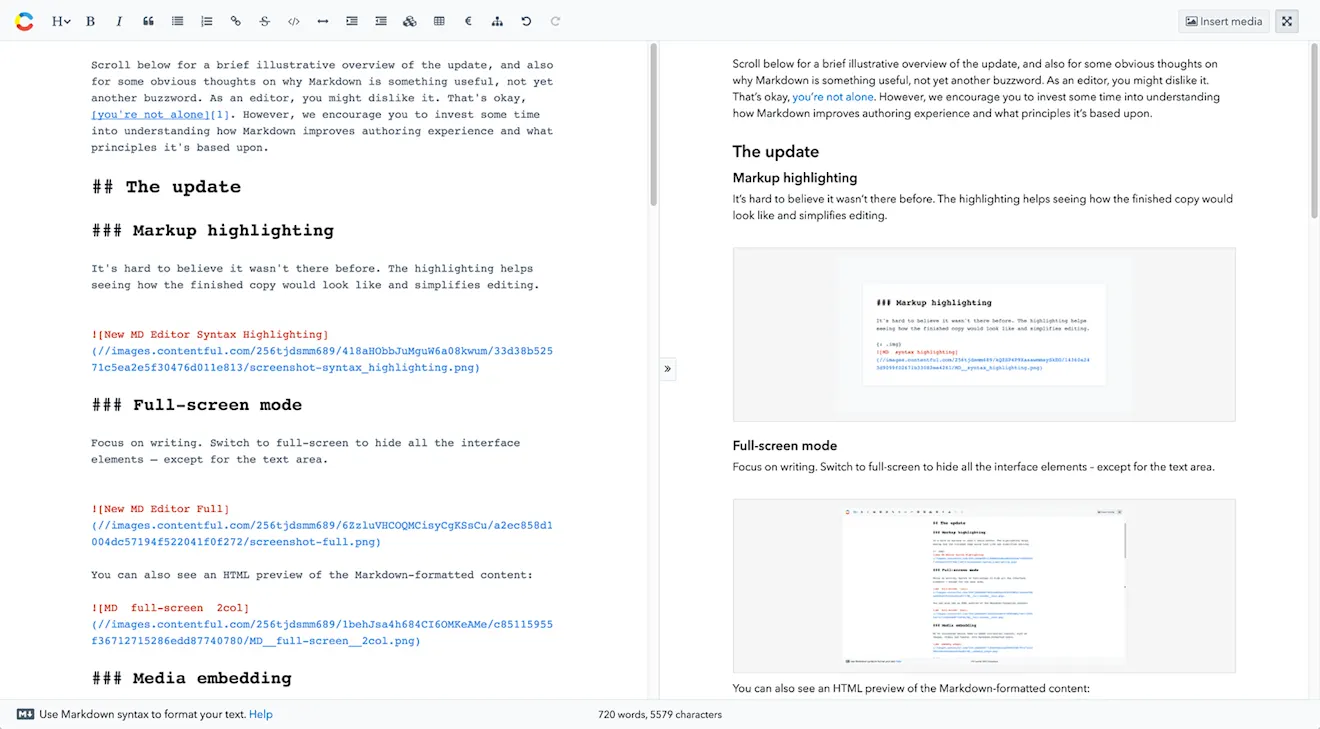The width and height of the screenshot is (1320, 729).
Task: Click the Contentful logo icon
Action: click(24, 21)
